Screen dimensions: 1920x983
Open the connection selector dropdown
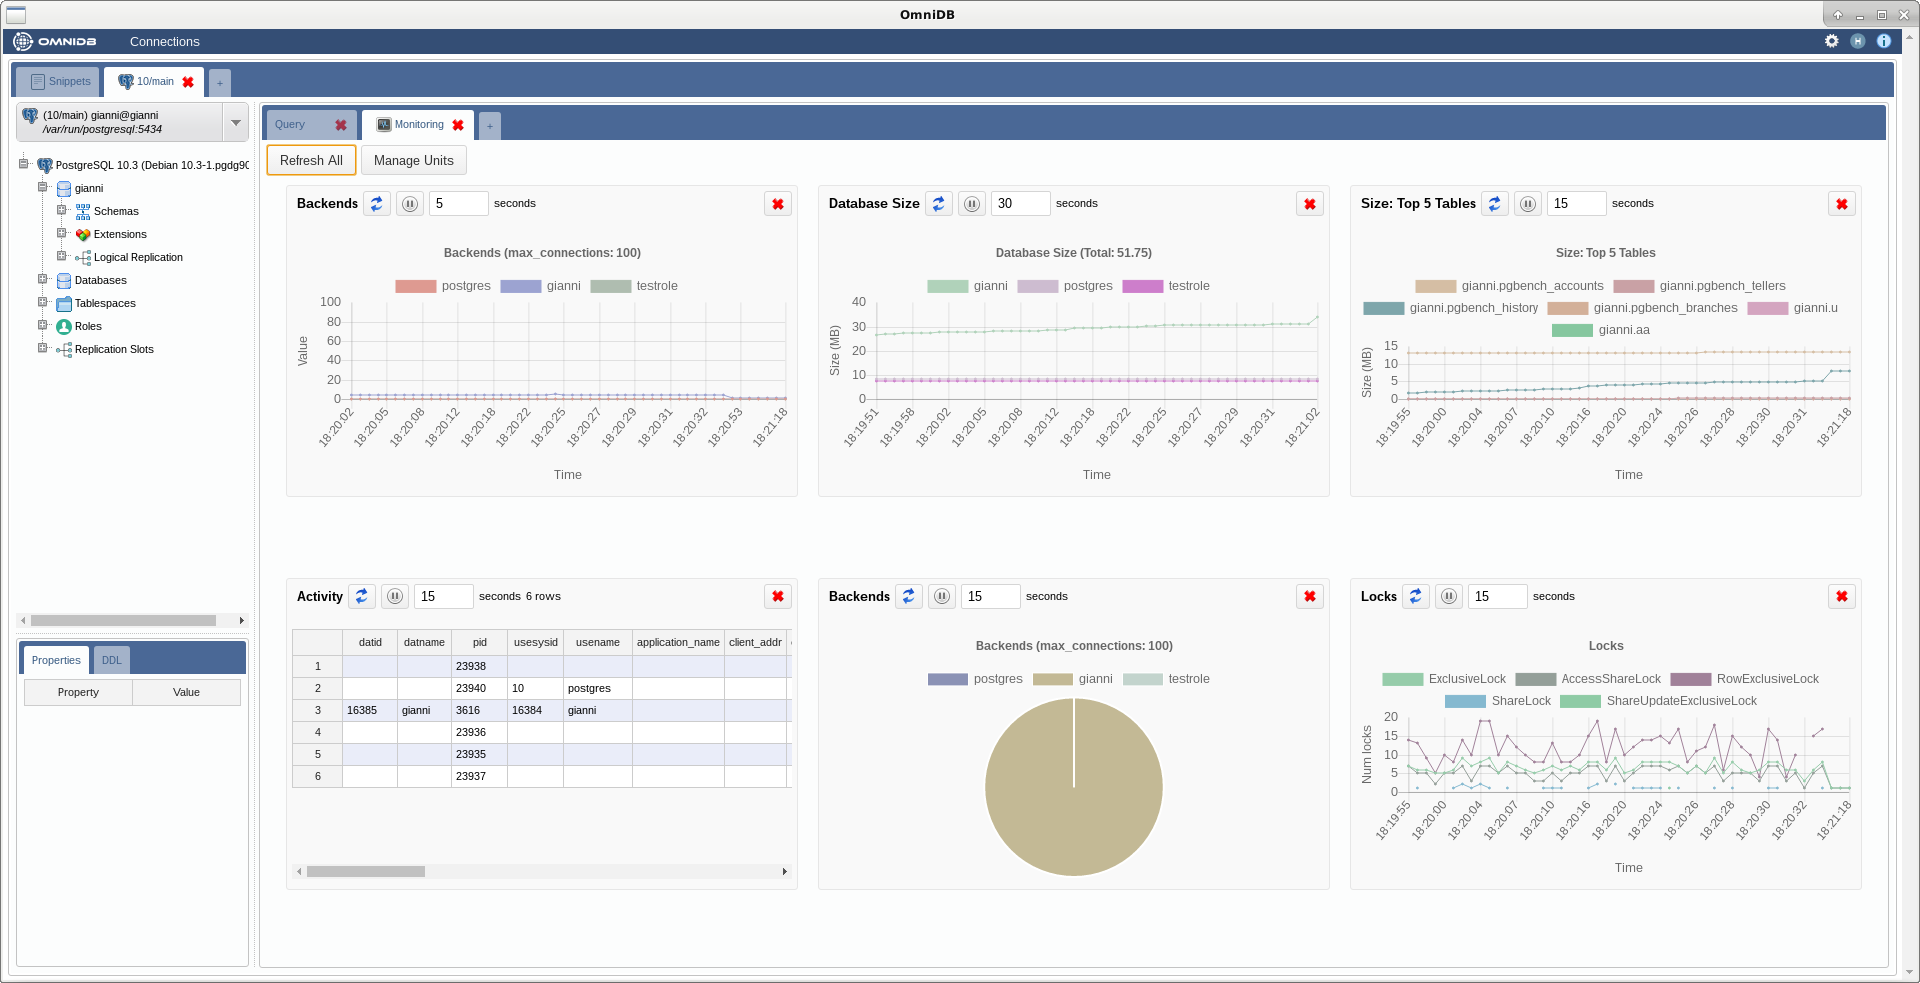tap(236, 123)
